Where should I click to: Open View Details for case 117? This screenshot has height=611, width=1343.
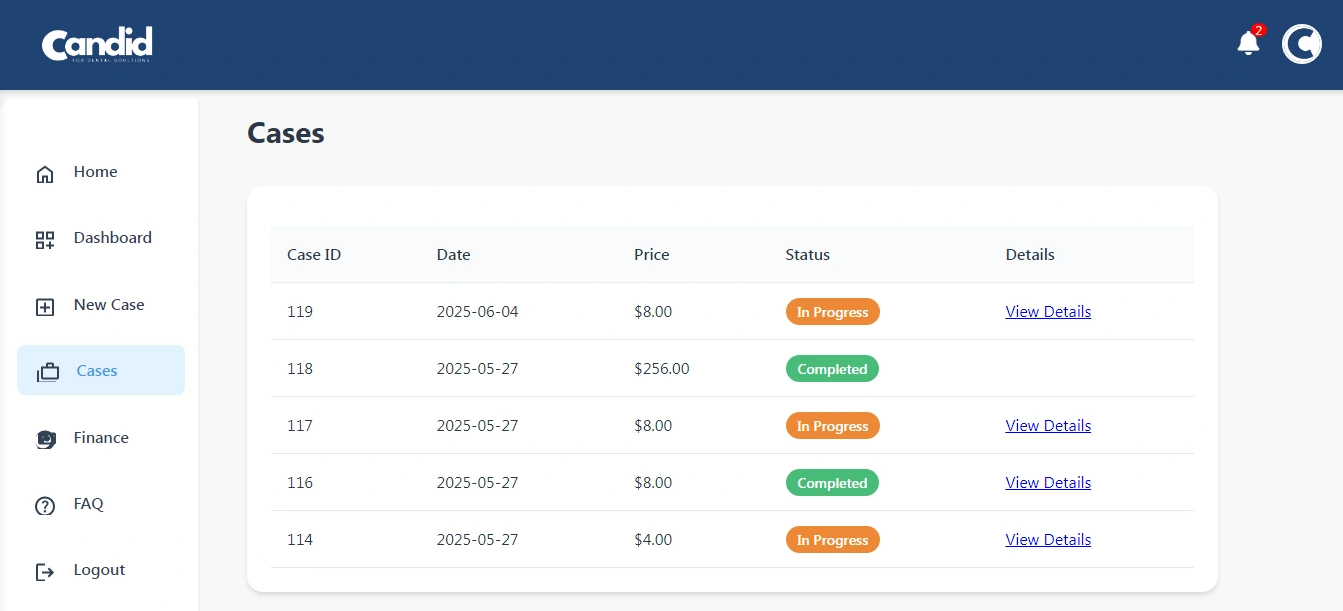coord(1047,426)
